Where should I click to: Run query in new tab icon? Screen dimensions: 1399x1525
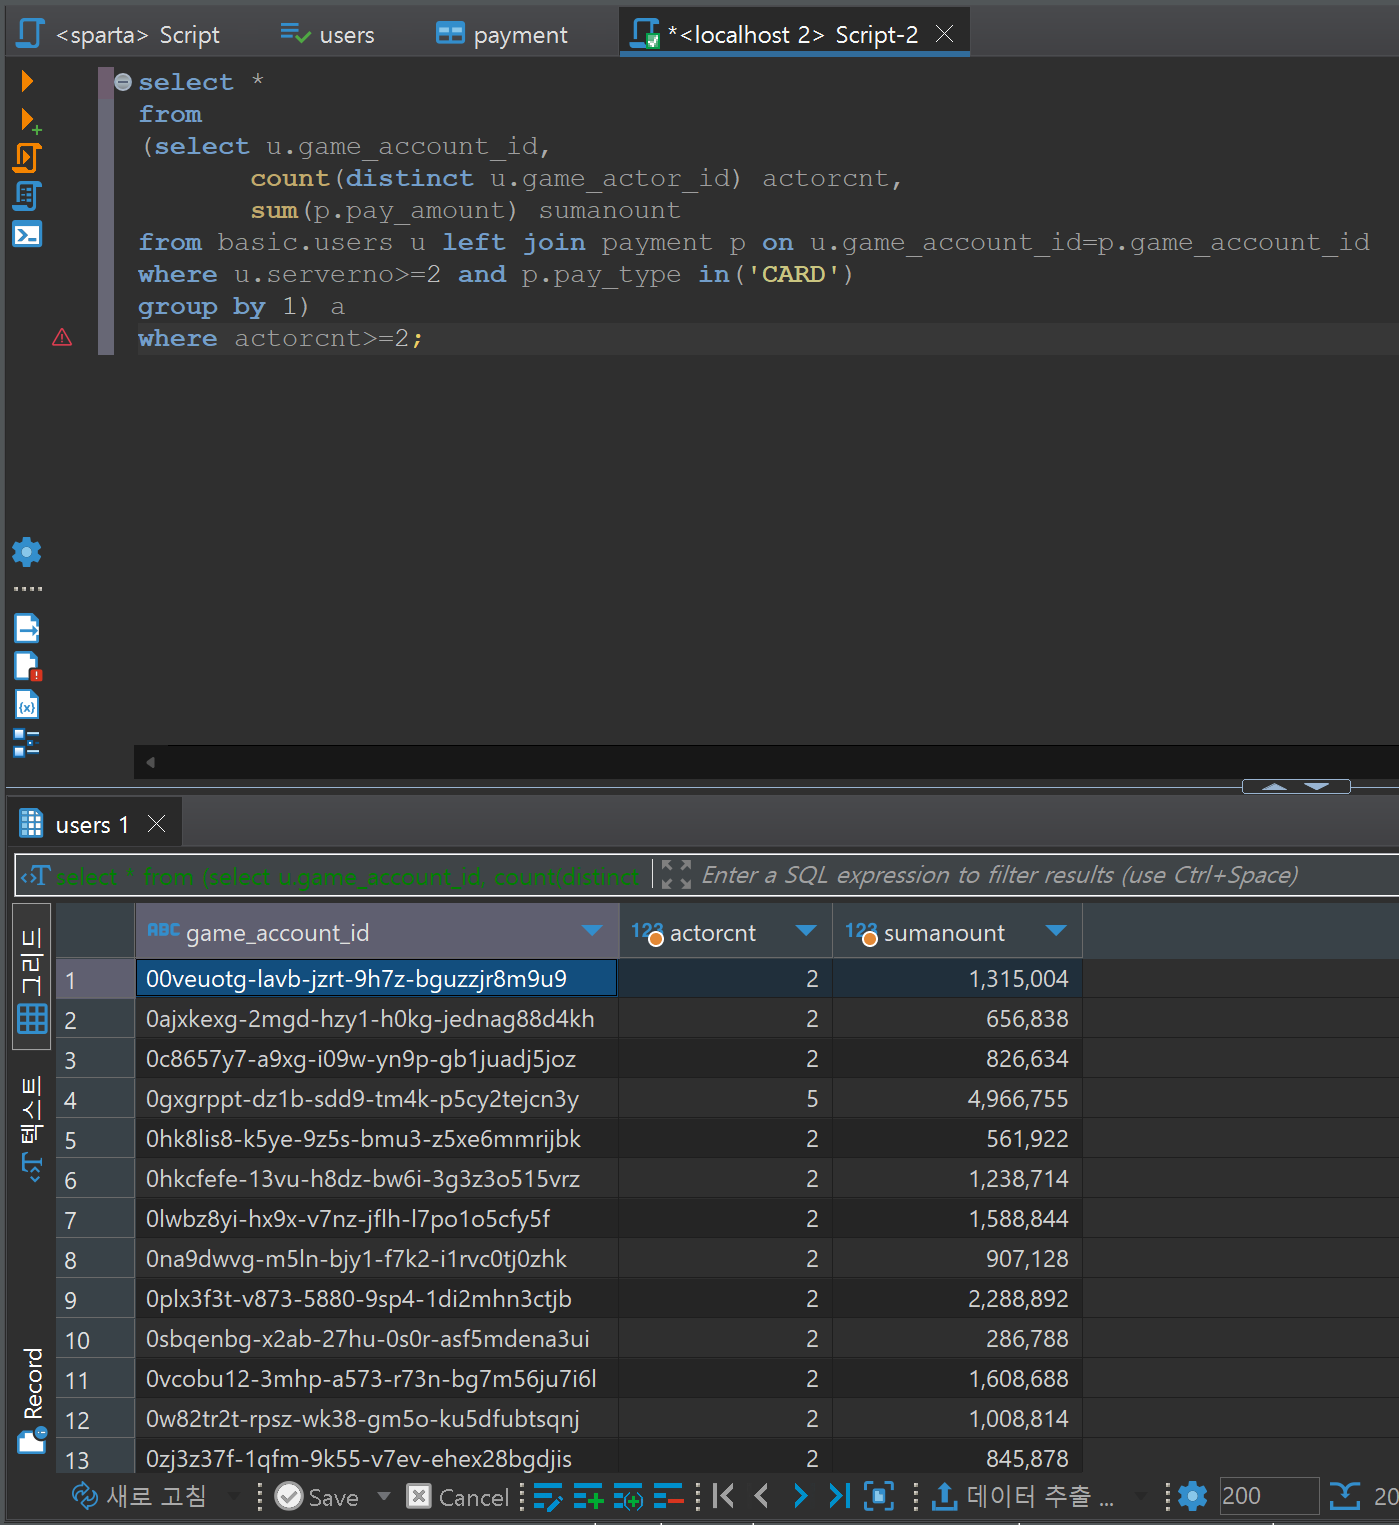pos(29,121)
